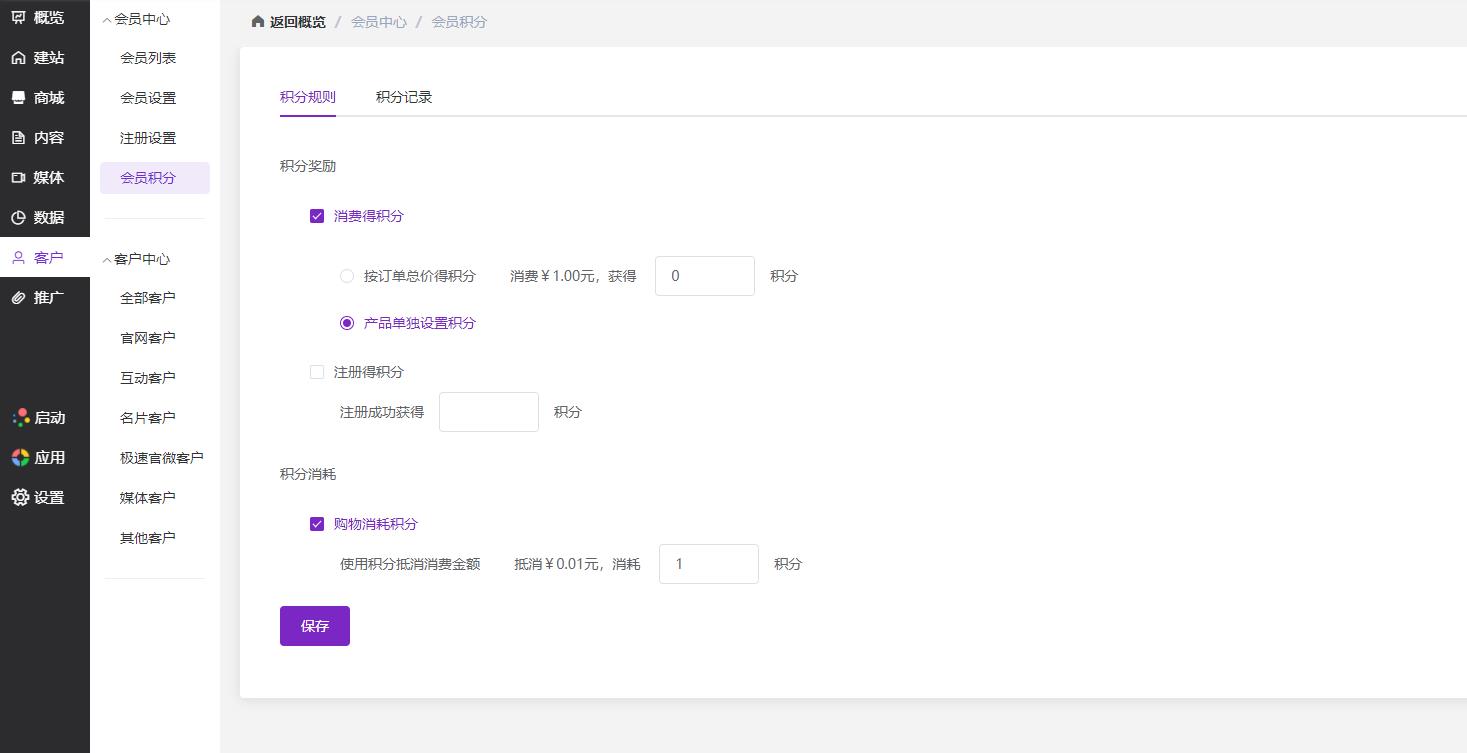The image size is (1467, 753).
Task: Select the 按订单总价得积分 radio button
Action: click(347, 276)
